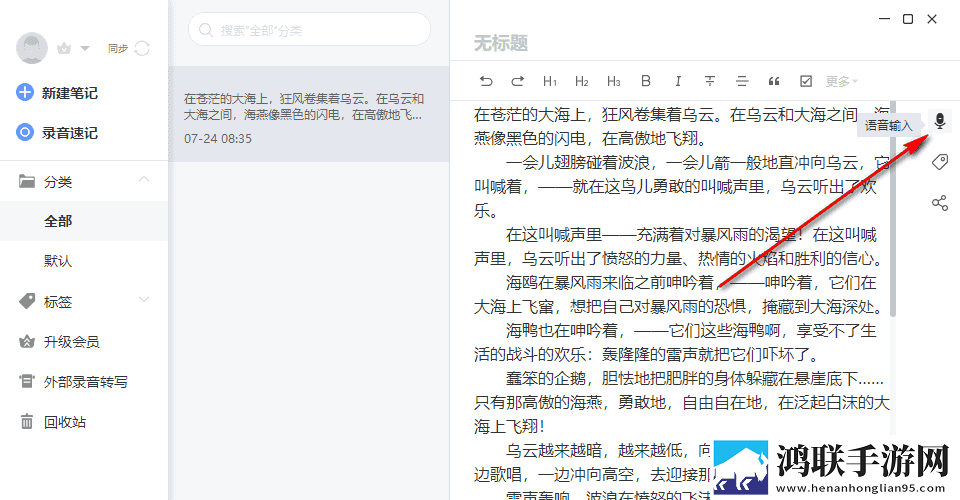960x500 pixels.
Task: Click the 无标题 note title field
Action: [500, 43]
